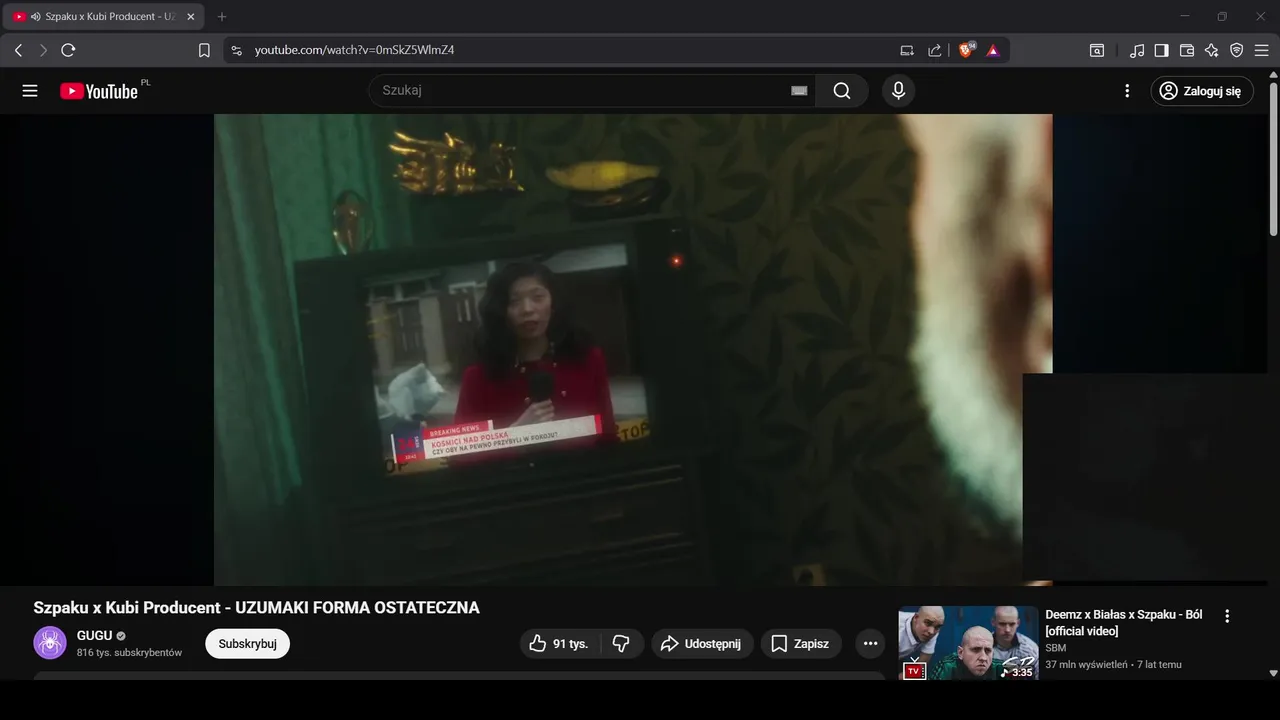This screenshot has width=1280, height=720.
Task: Click the SBM channel name
Action: 1055,648
